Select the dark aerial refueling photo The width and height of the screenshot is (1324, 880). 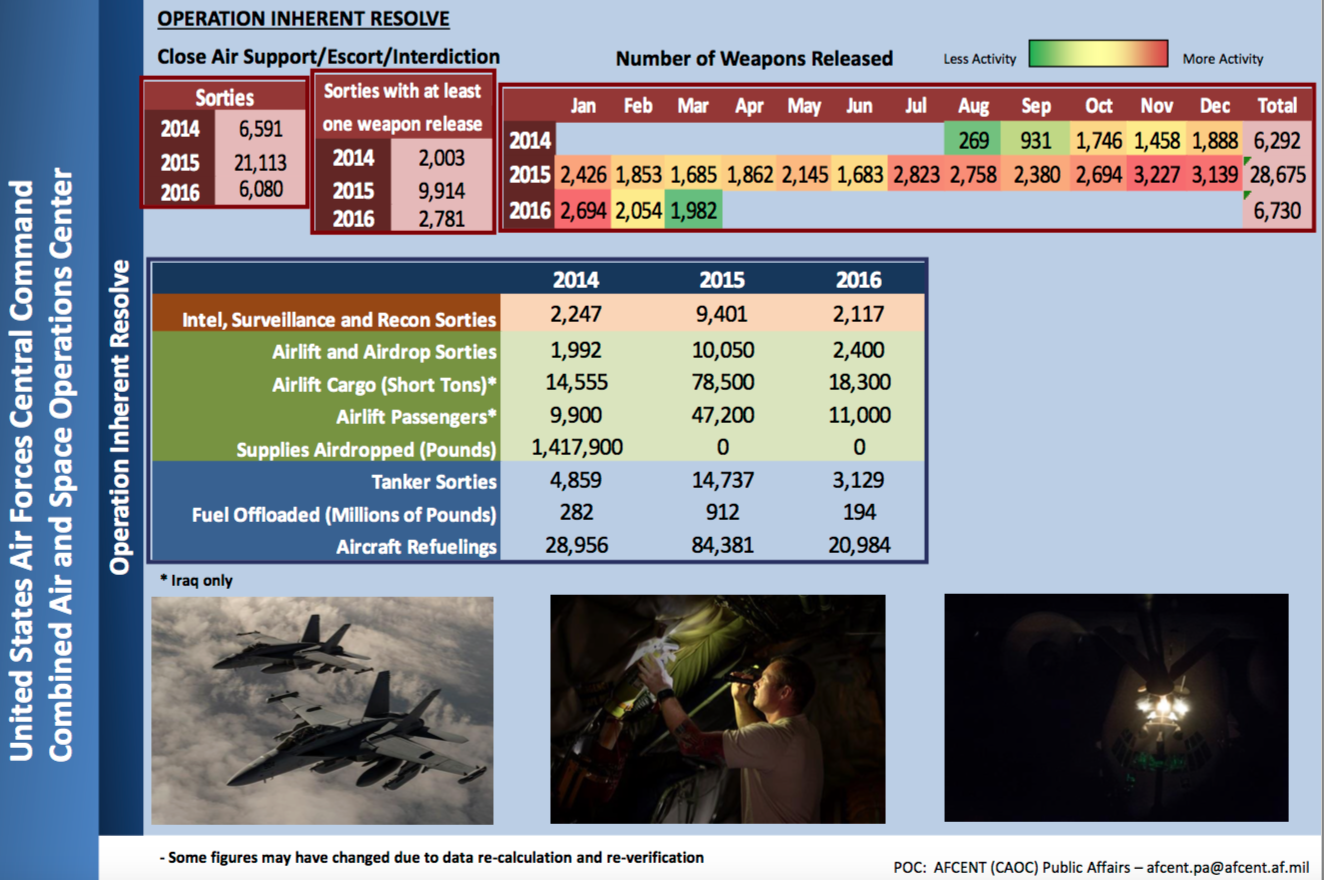(1116, 708)
